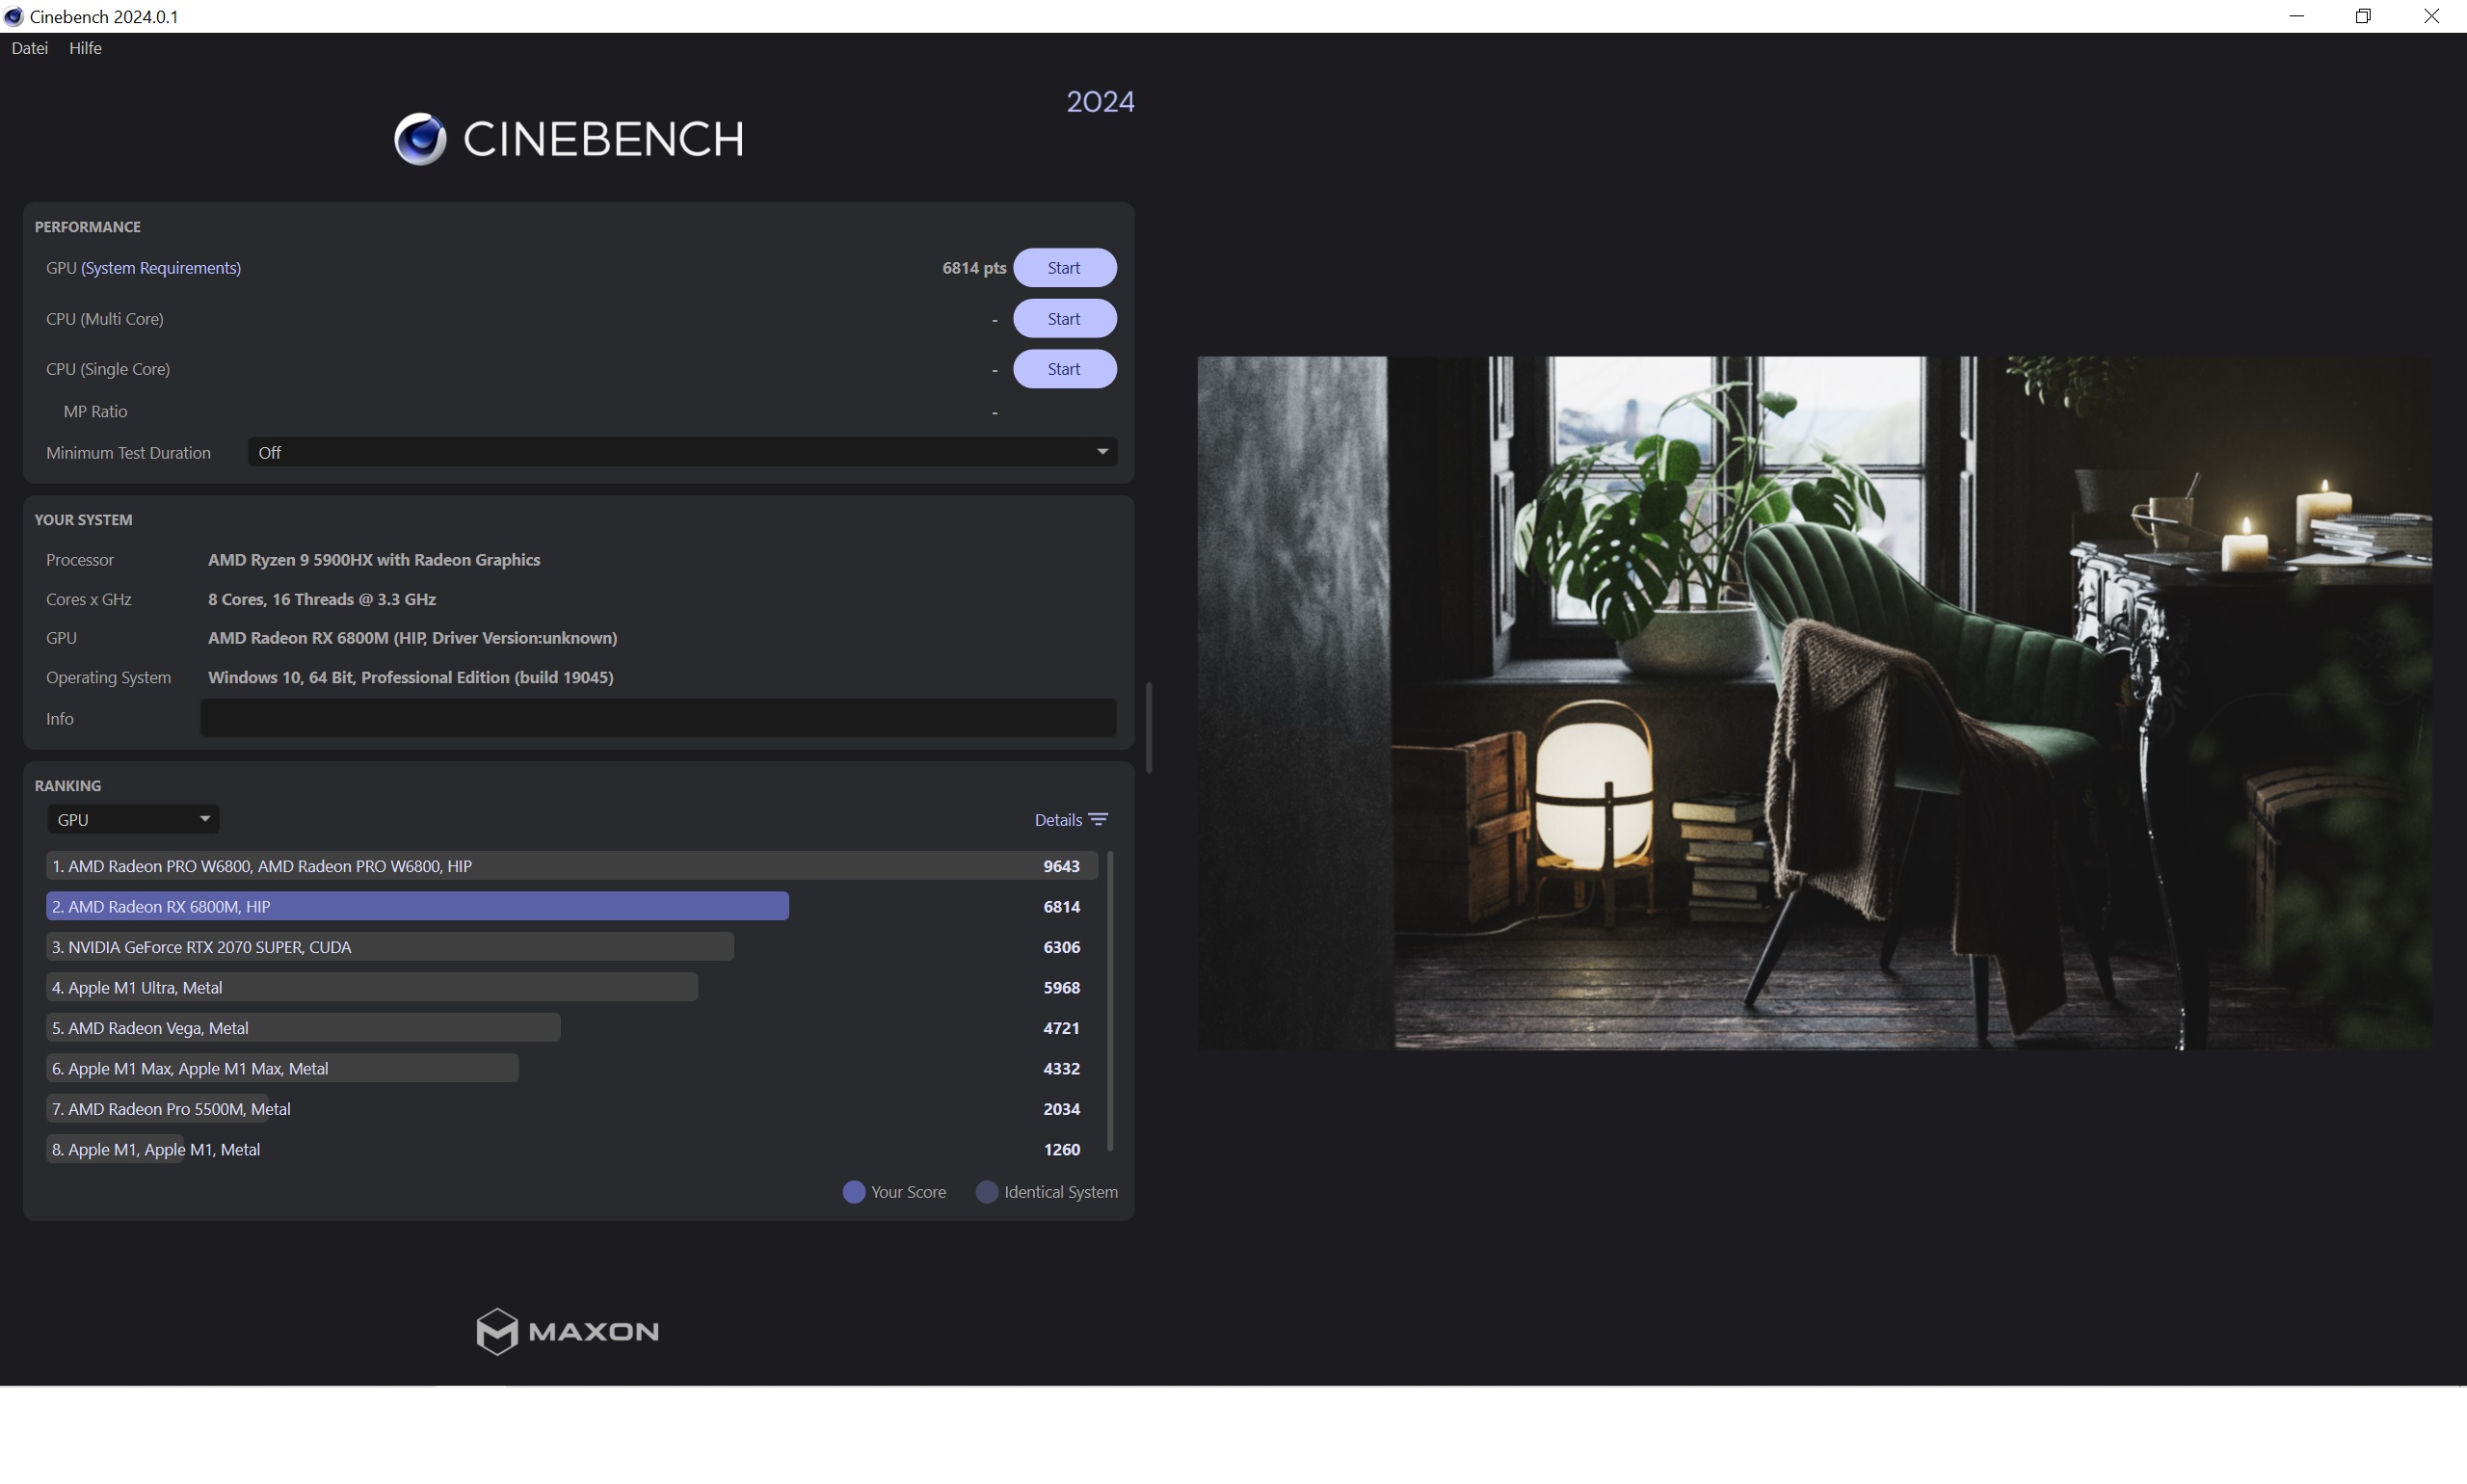
Task: Open the Hilfe menu
Action: pos(85,48)
